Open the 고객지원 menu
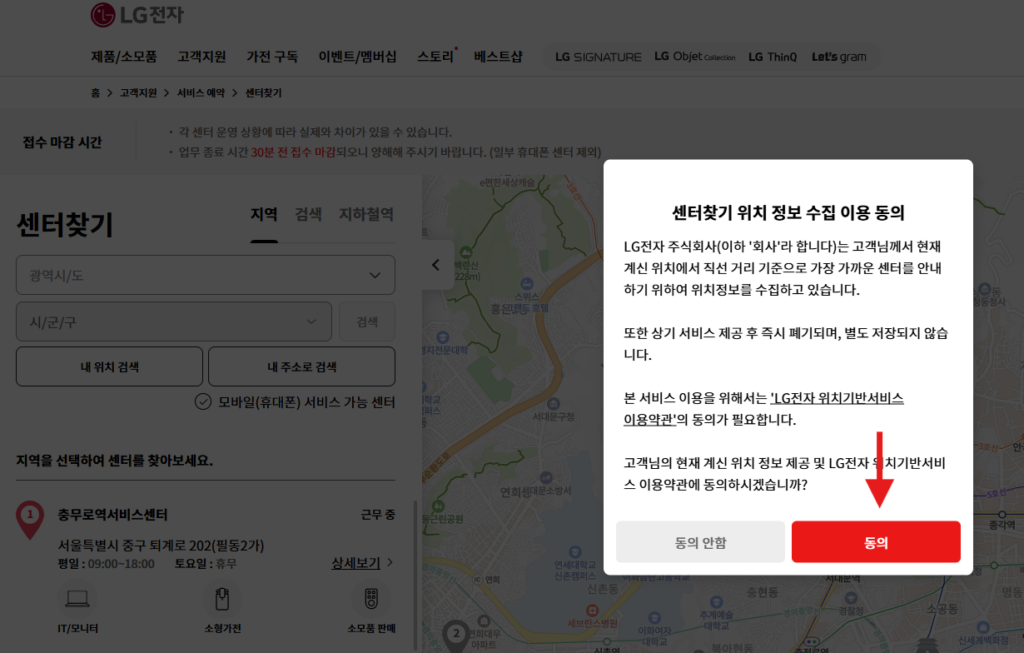The image size is (1024, 653). click(202, 57)
